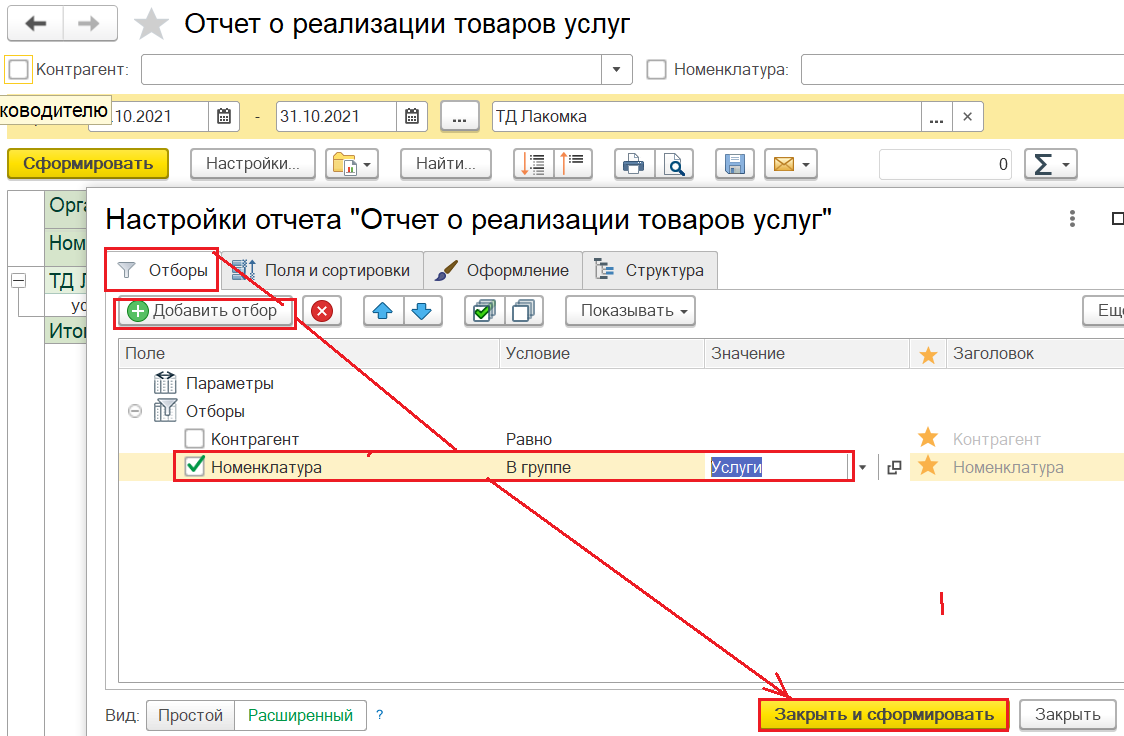Click the save floppy disk icon
The width and height of the screenshot is (1124, 736).
(x=735, y=164)
